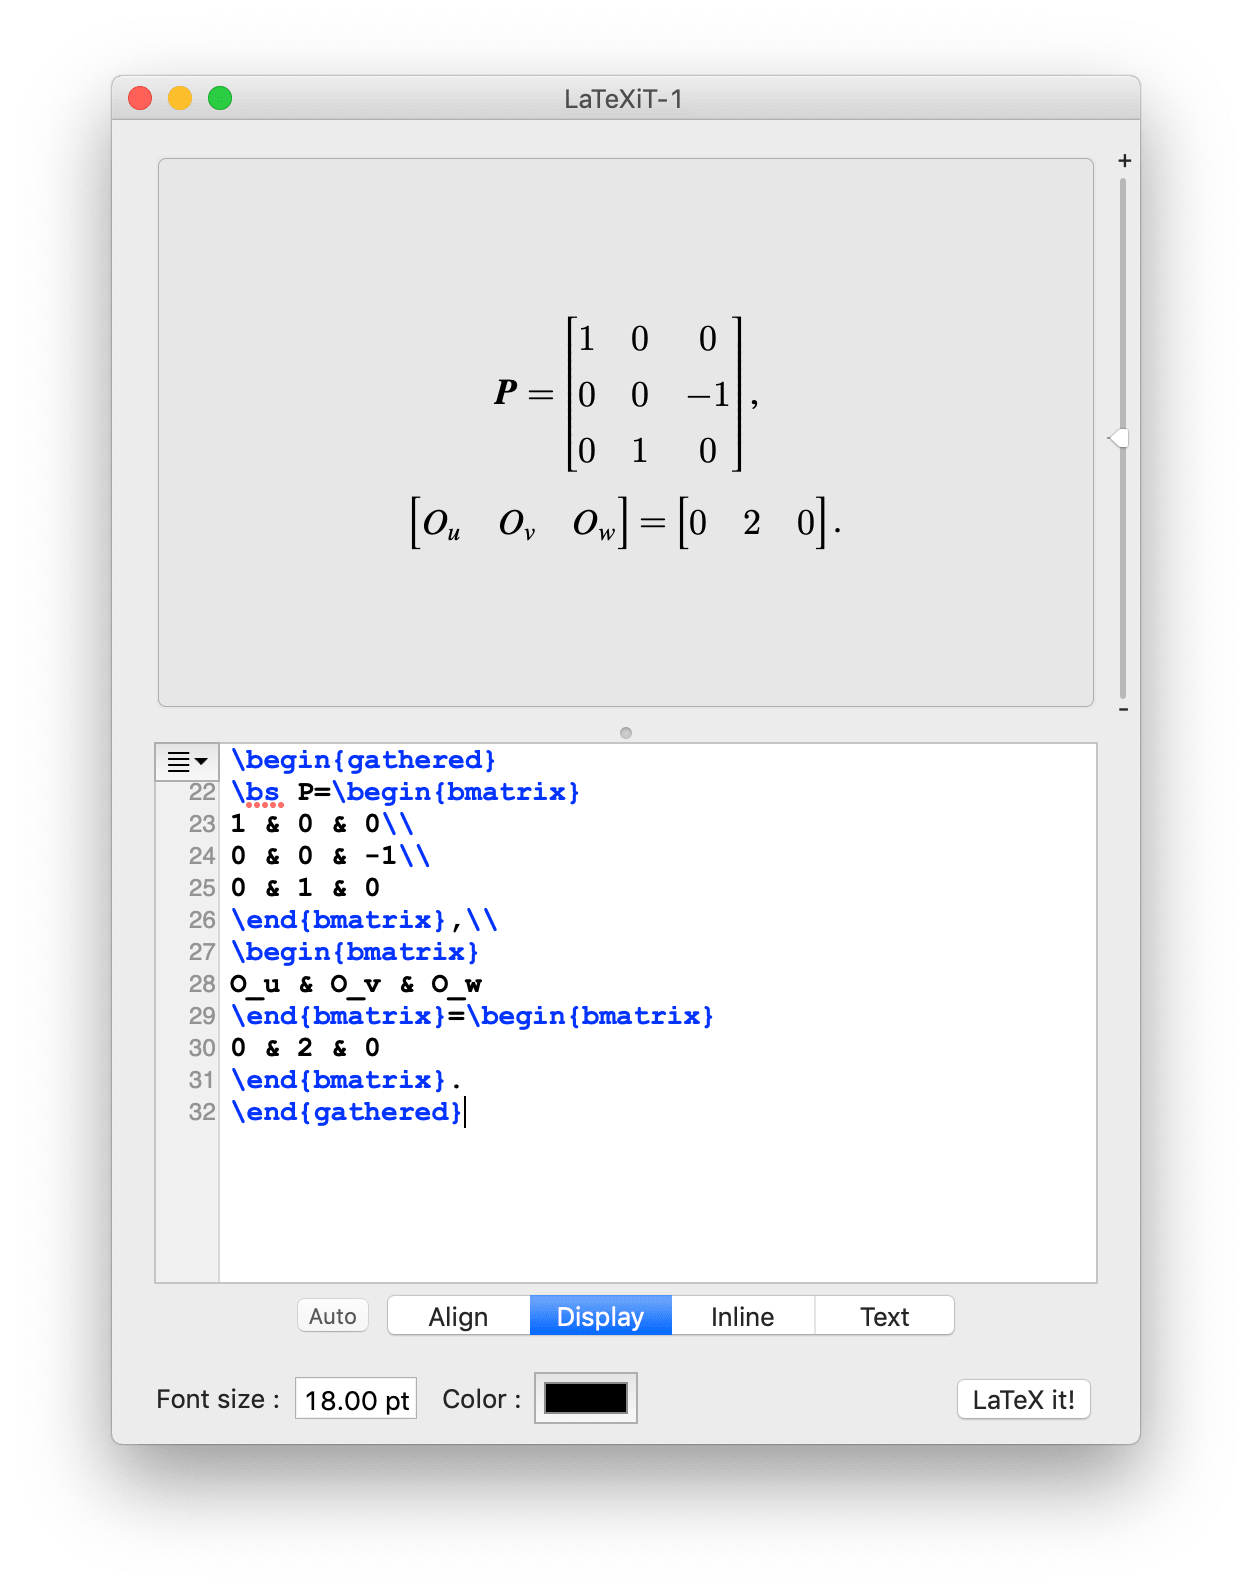
Task: Click line number 27 in gutter
Action: point(202,952)
